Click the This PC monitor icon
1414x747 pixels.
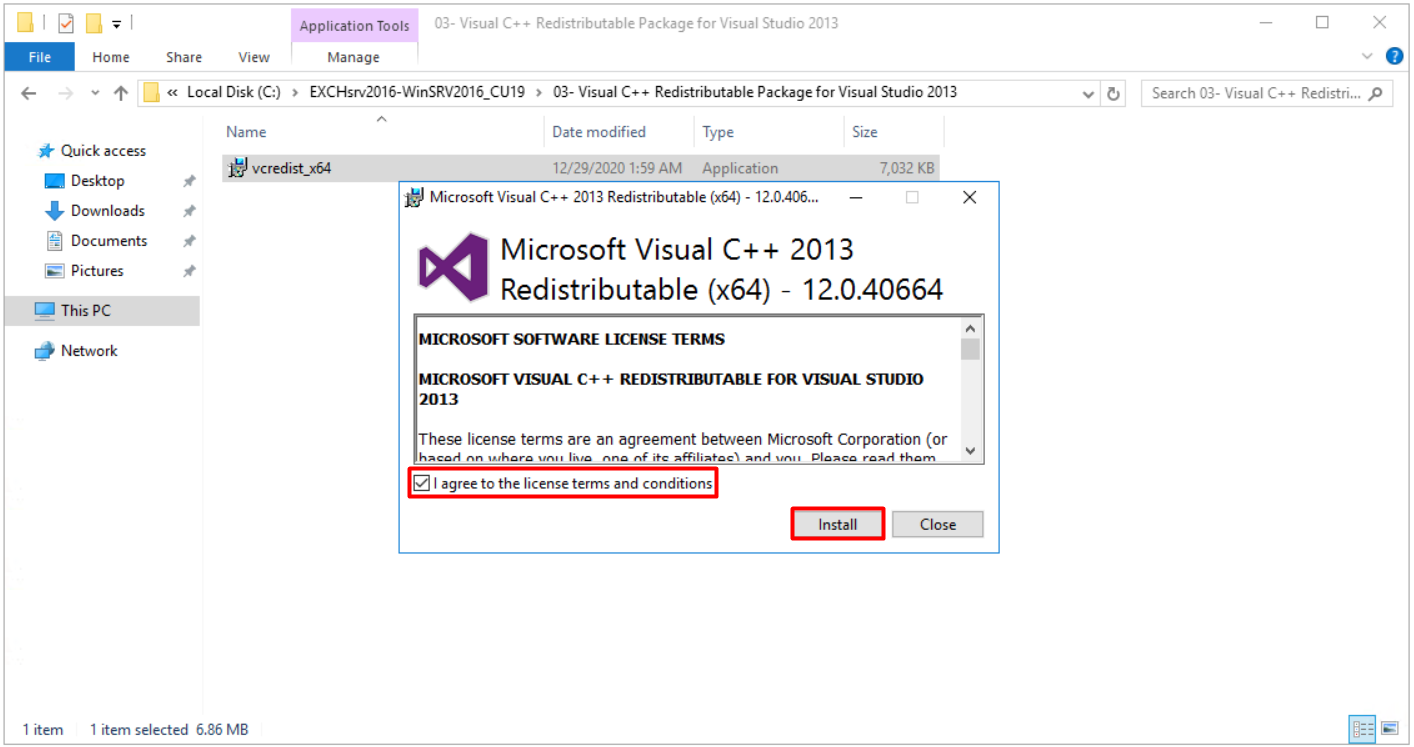point(45,311)
